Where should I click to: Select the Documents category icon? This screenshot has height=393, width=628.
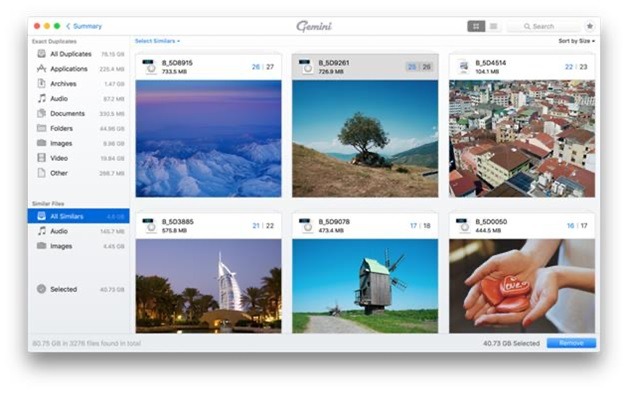pos(41,113)
